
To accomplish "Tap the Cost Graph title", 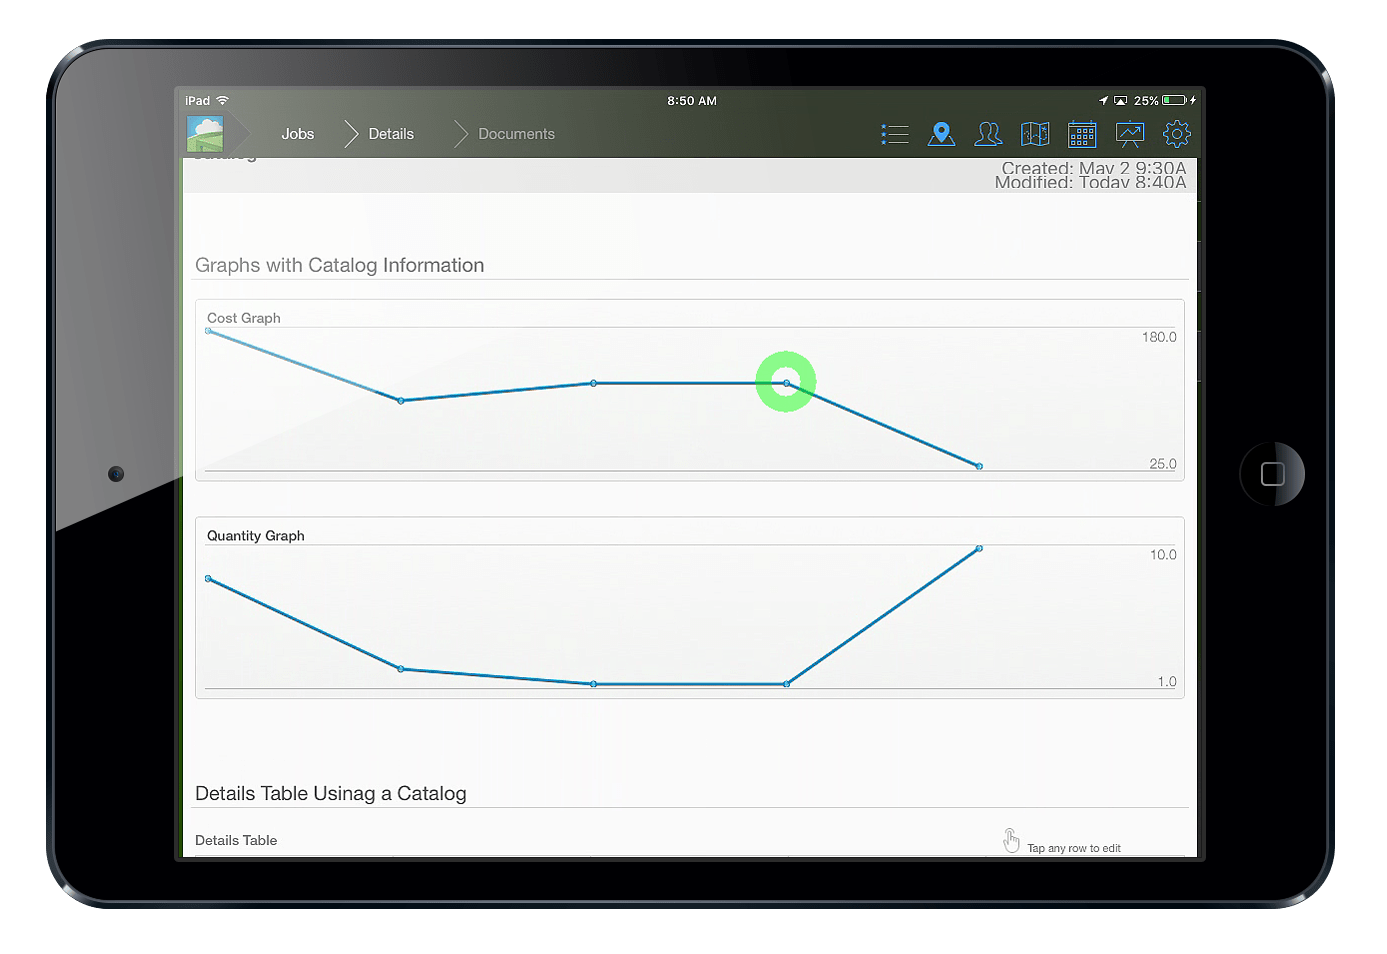I will pyautogui.click(x=244, y=318).
